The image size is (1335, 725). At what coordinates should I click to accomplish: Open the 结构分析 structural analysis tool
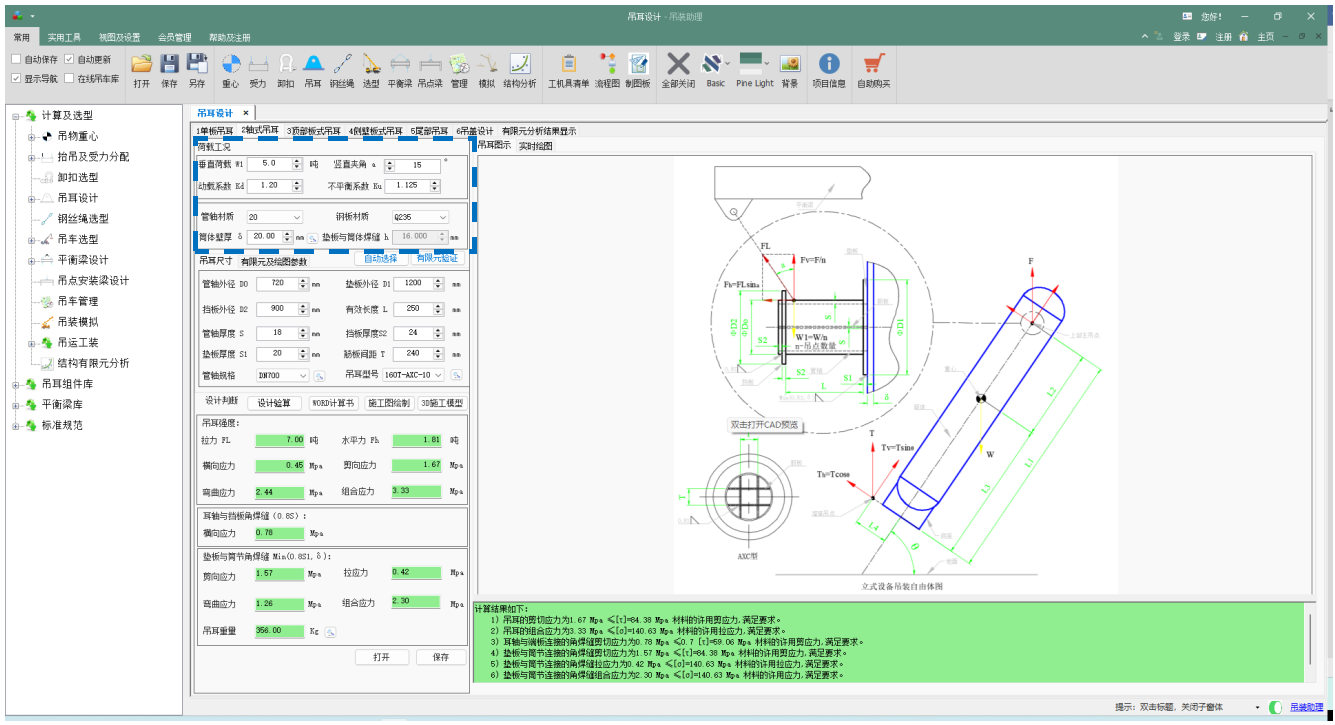pyautogui.click(x=519, y=63)
